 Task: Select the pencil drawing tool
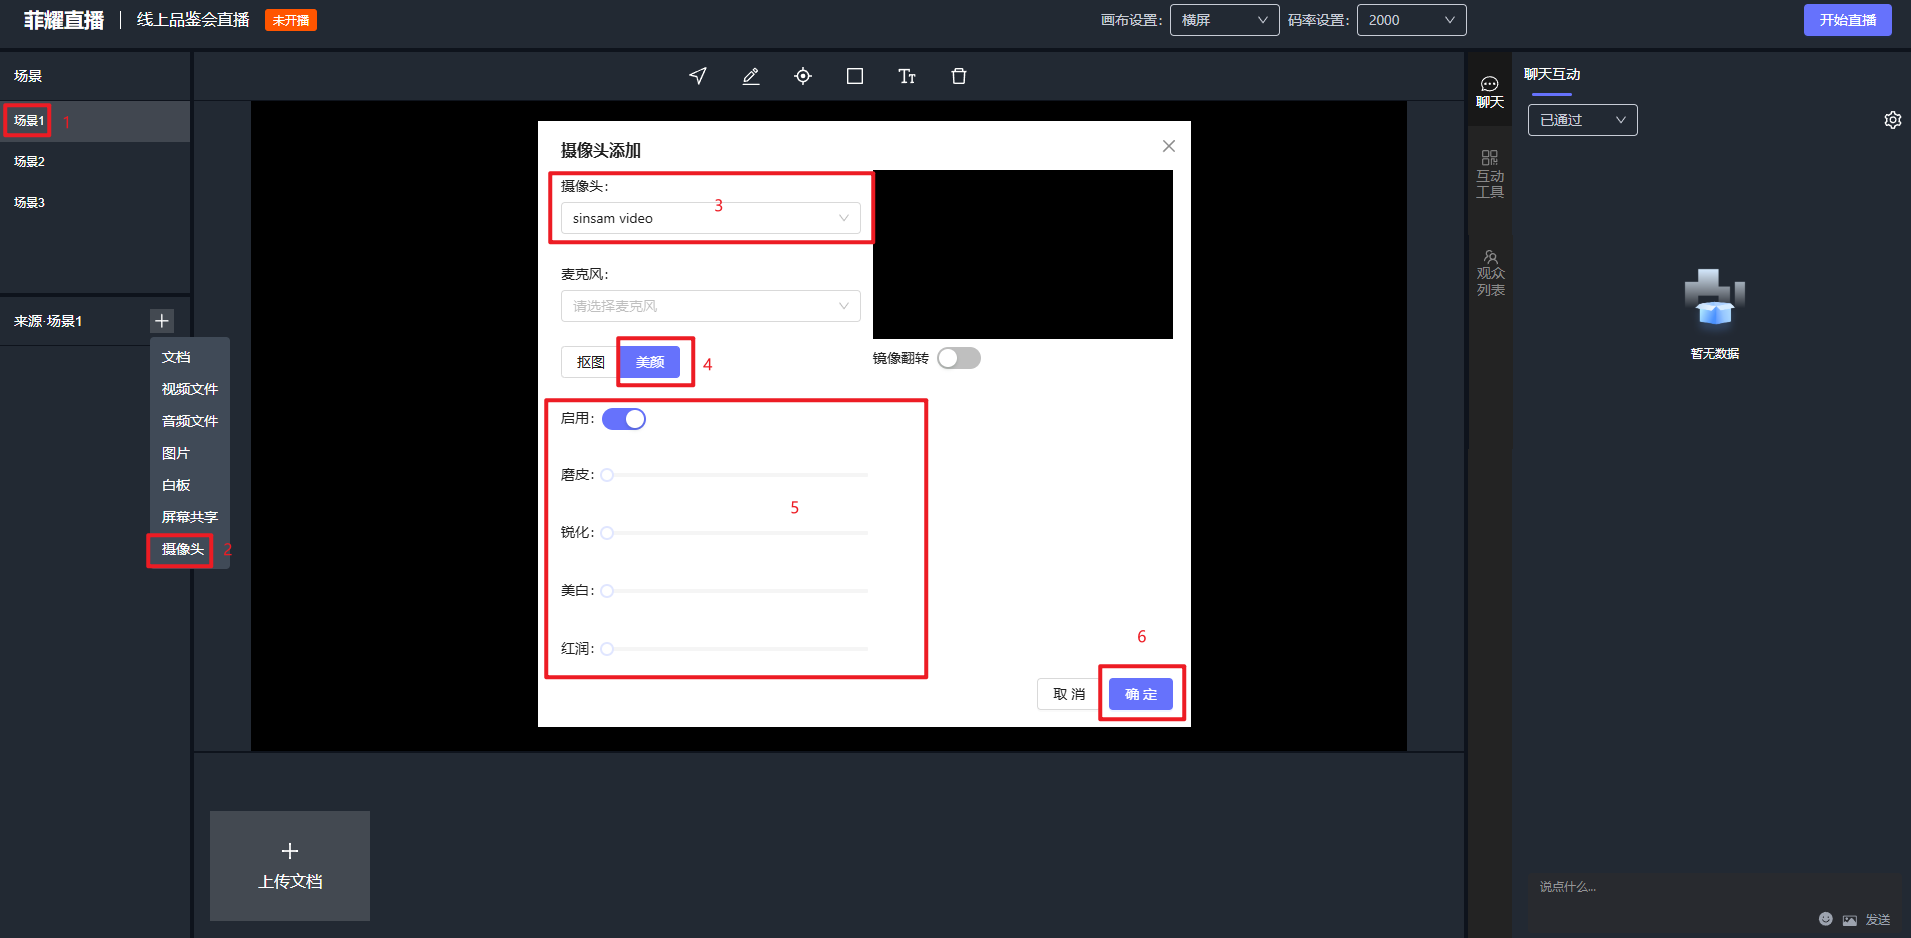[751, 76]
